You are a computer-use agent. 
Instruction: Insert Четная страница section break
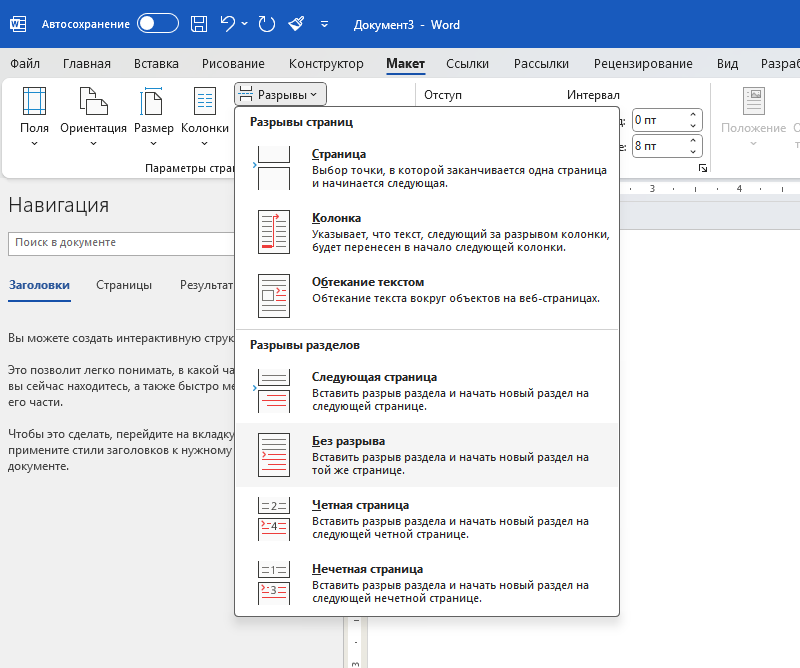pos(427,519)
